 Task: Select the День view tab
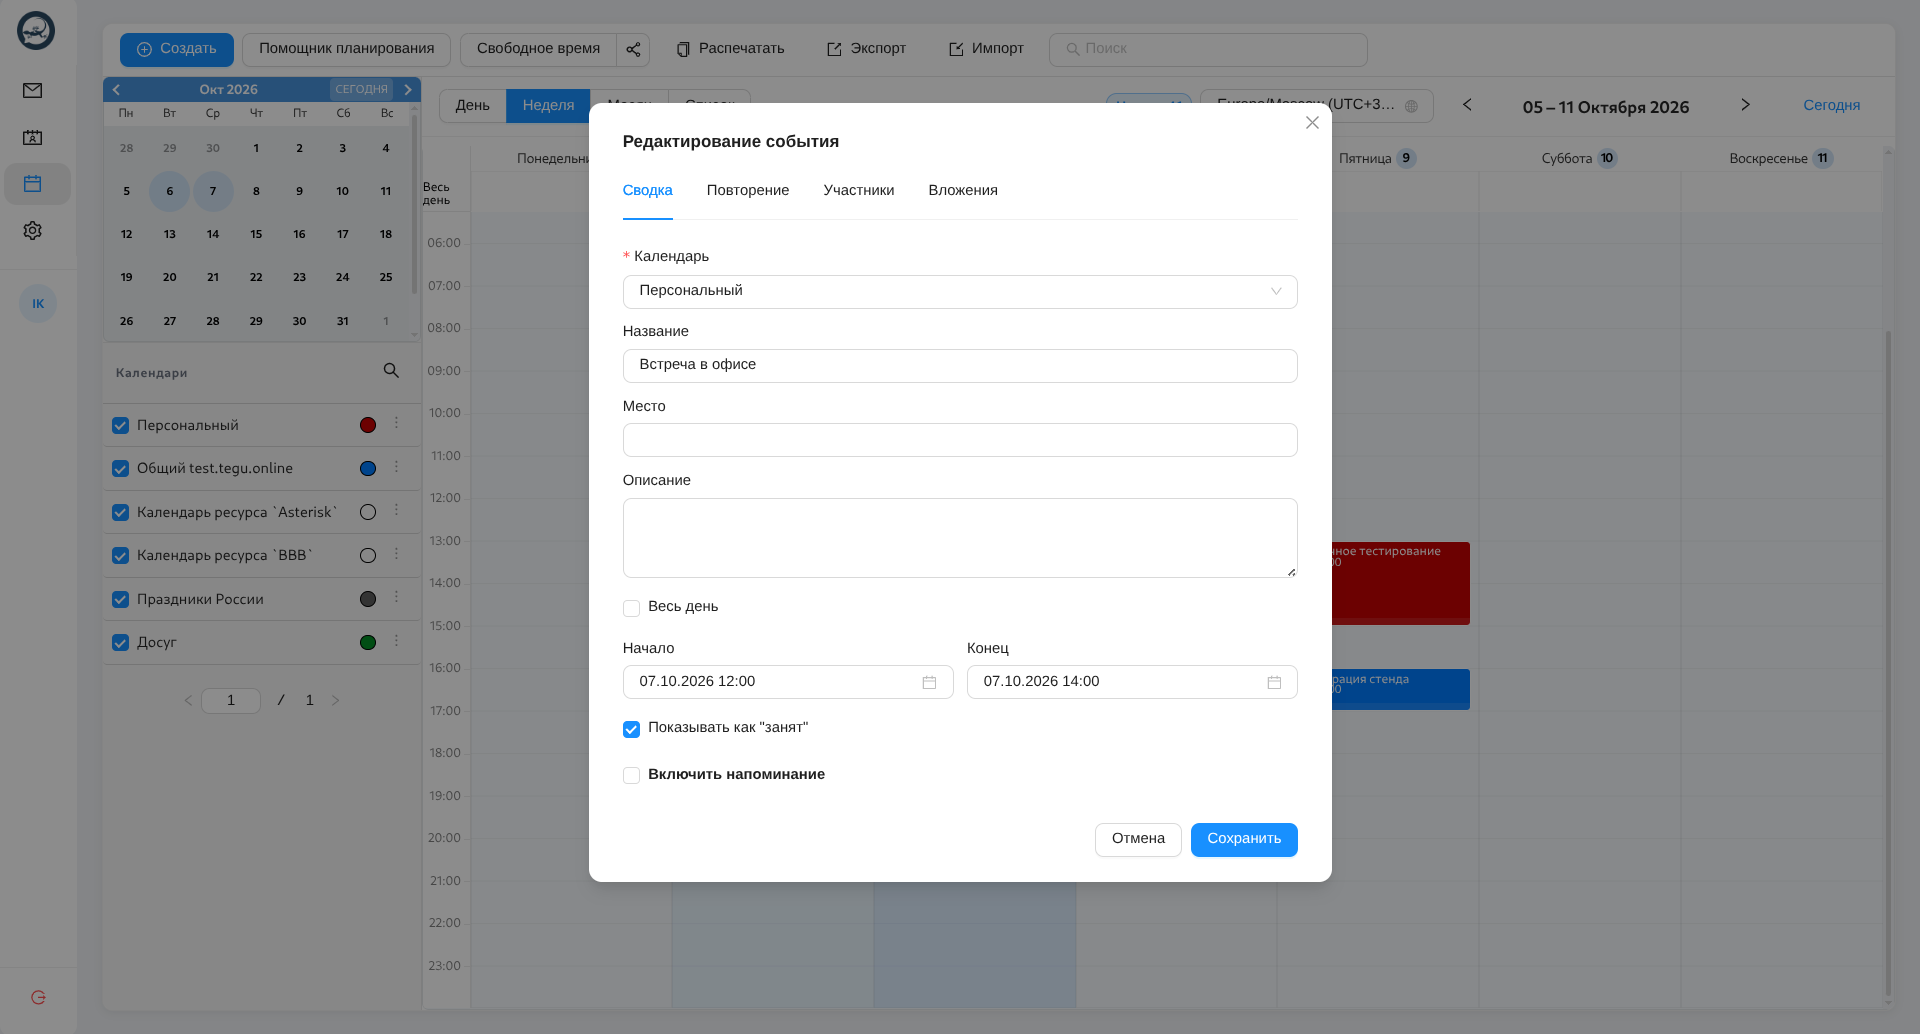click(473, 105)
